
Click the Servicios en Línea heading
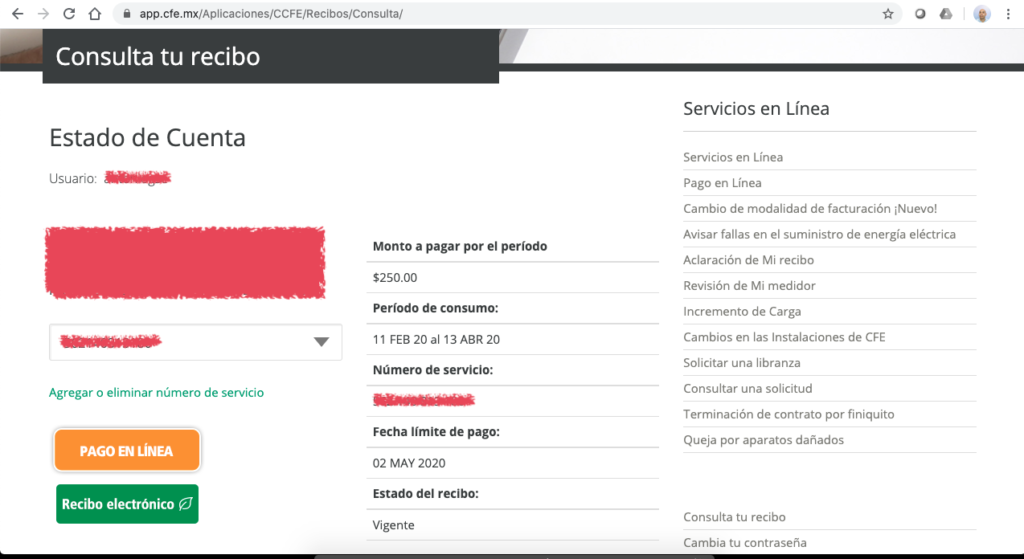(x=756, y=108)
